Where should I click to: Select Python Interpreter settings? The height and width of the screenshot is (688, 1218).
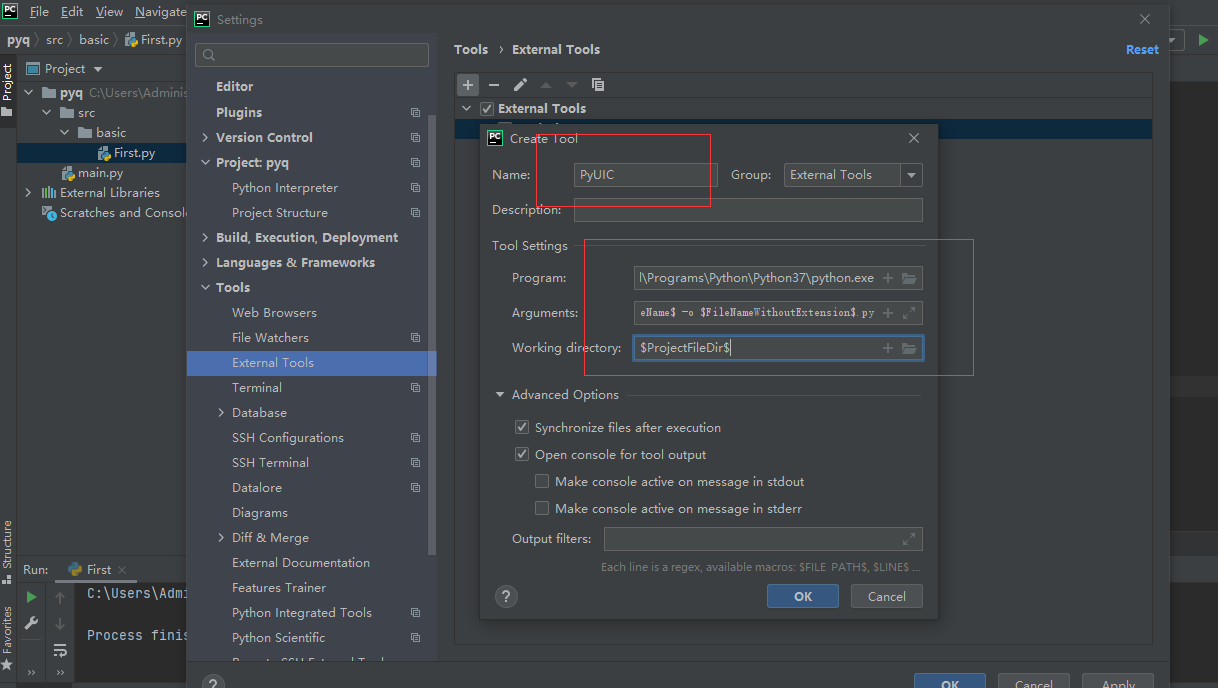[x=285, y=188]
